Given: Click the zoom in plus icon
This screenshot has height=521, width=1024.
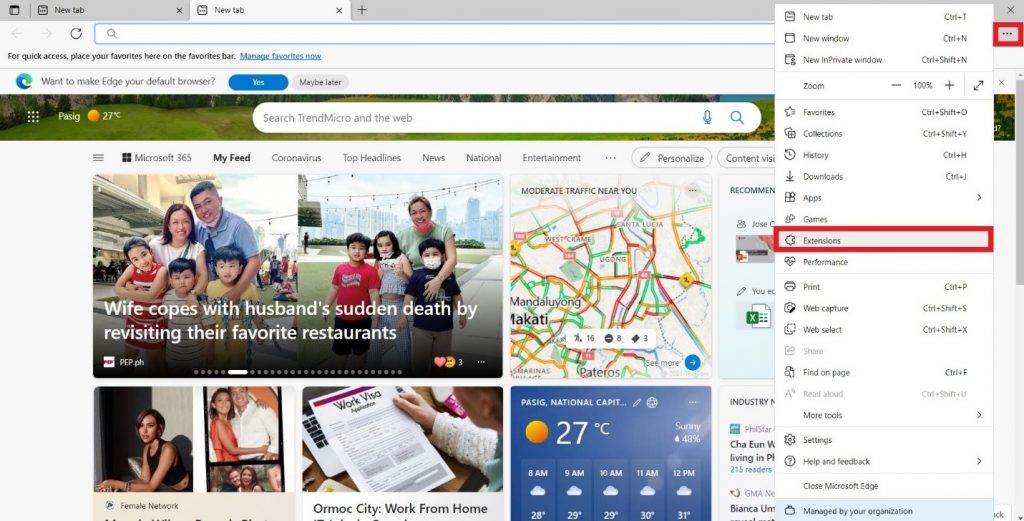Looking at the screenshot, I should (x=949, y=86).
